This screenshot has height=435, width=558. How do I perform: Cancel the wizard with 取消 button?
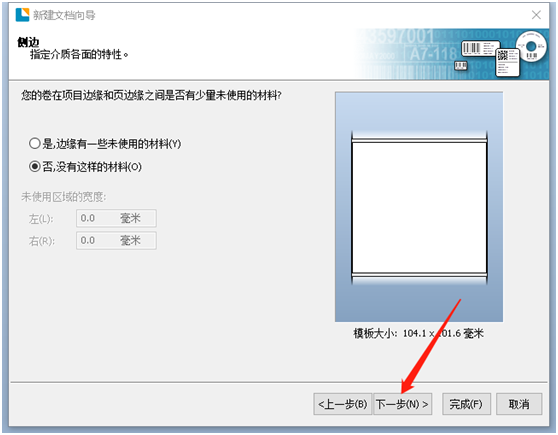point(519,404)
